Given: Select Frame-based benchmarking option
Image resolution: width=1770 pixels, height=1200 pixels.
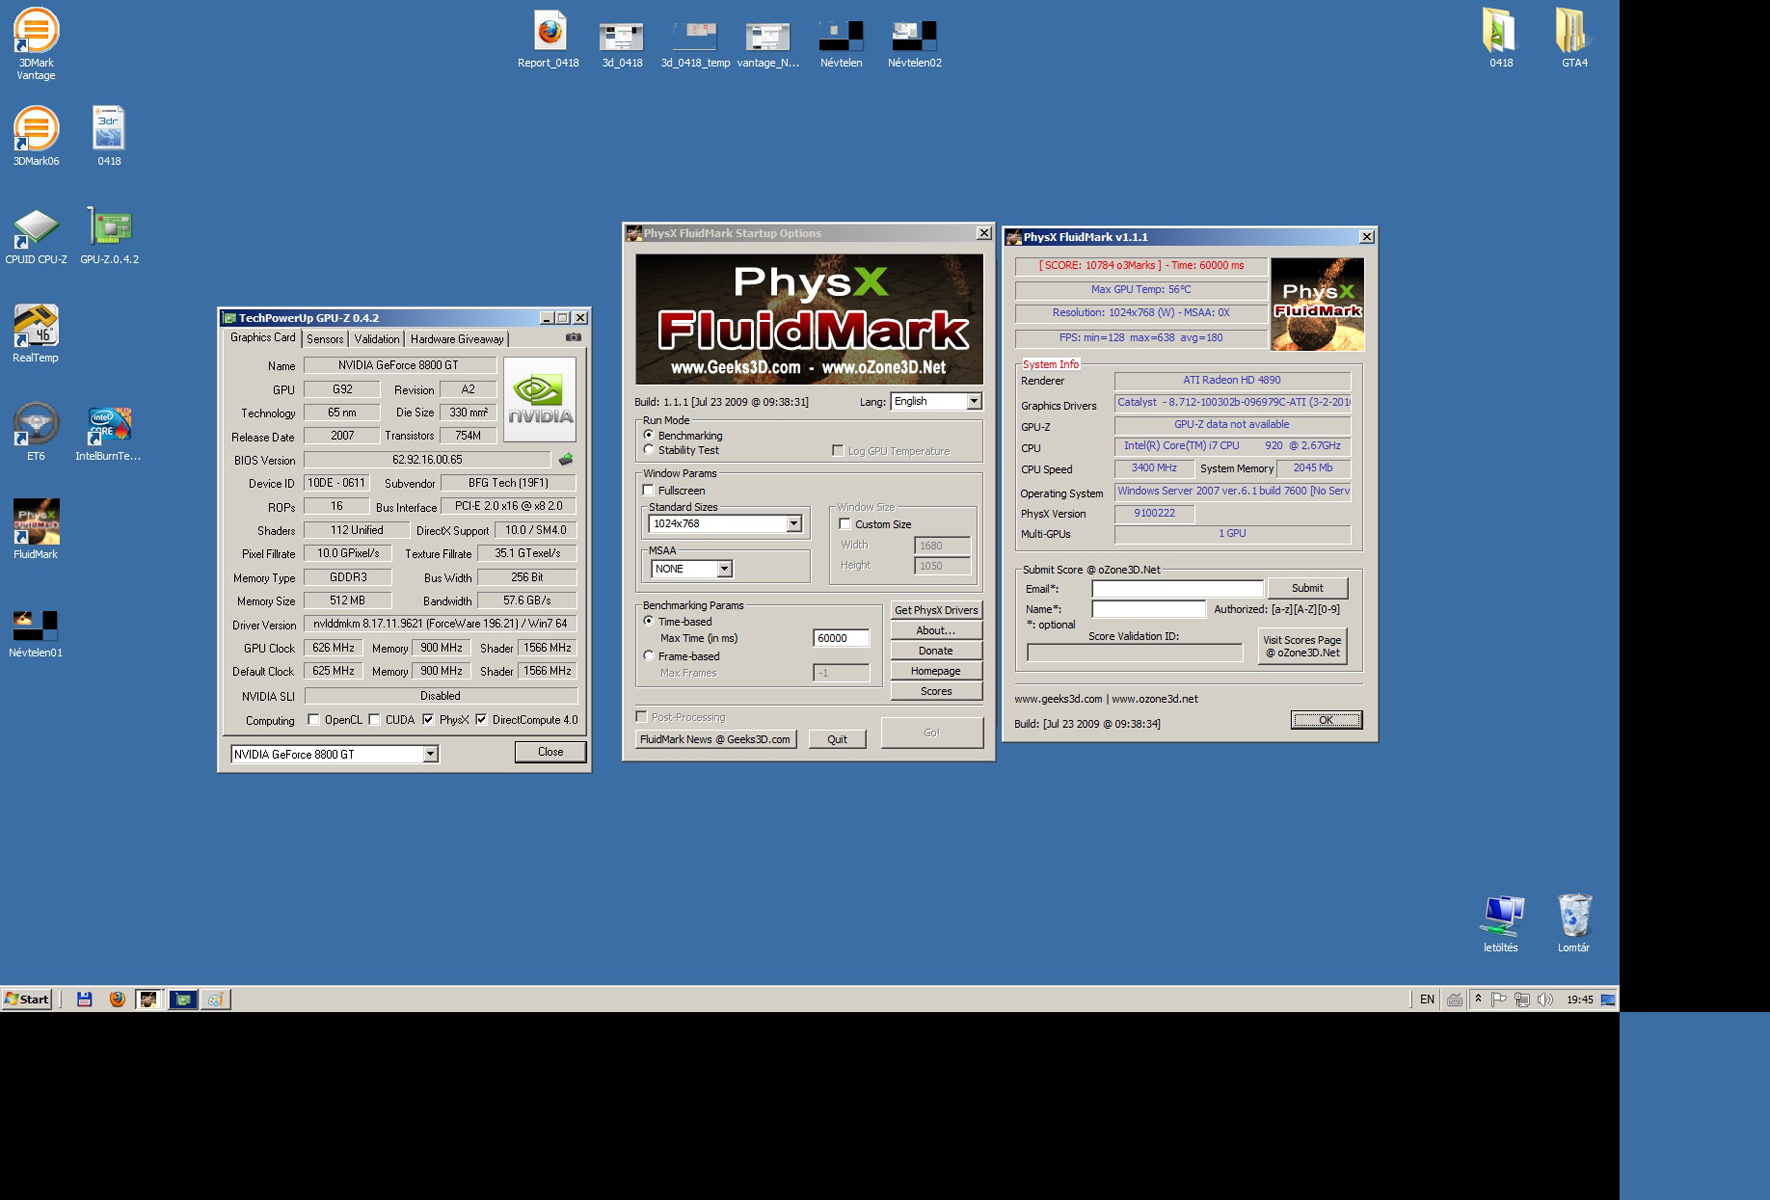Looking at the screenshot, I should pos(649,656).
